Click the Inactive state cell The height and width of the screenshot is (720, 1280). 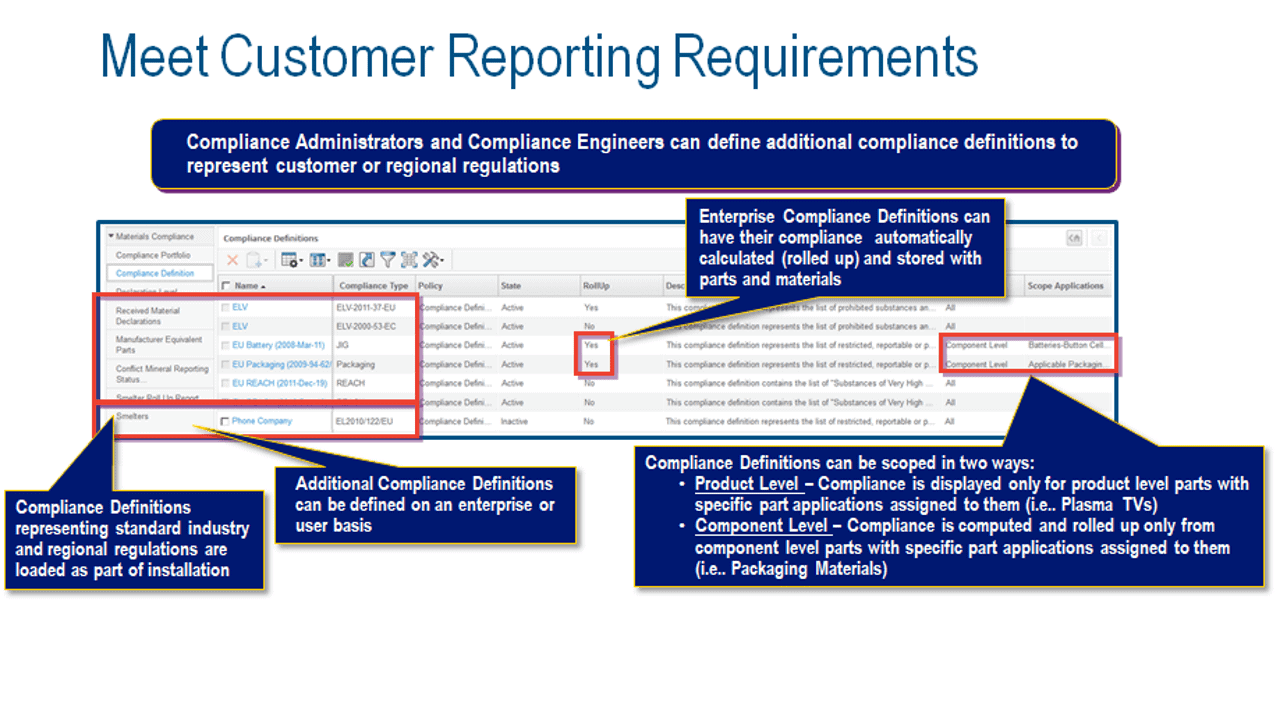[x=513, y=422]
